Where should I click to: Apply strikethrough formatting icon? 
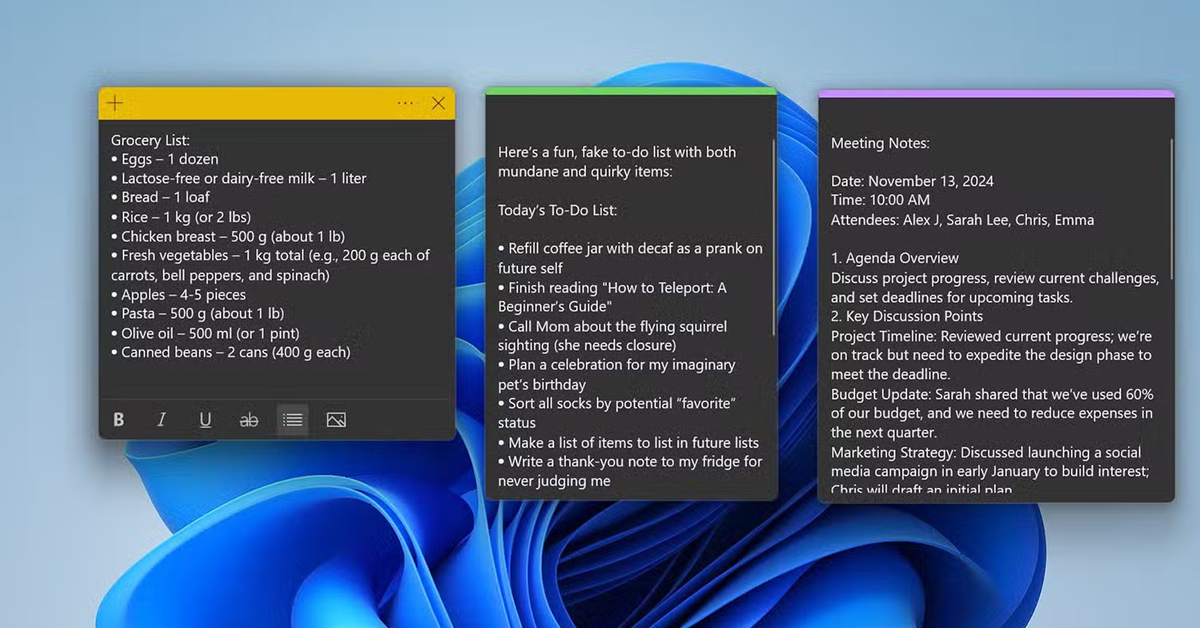[248, 420]
